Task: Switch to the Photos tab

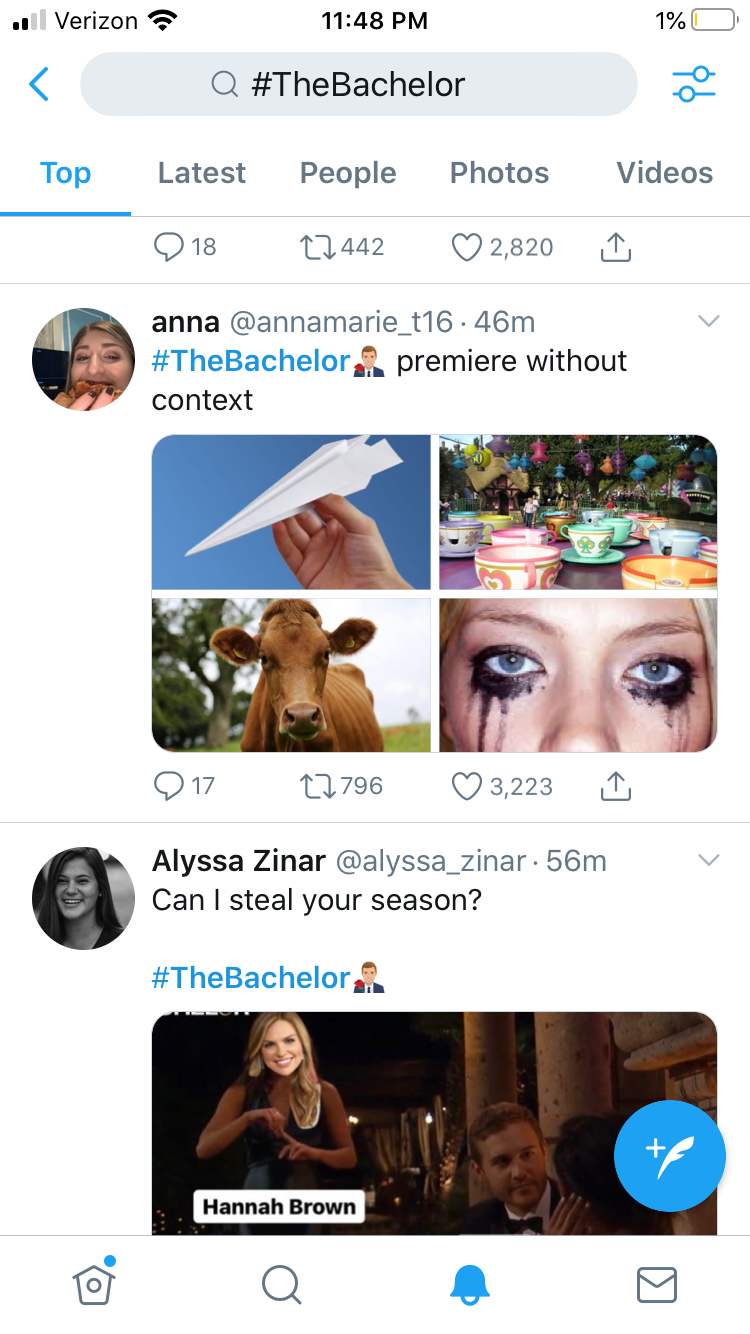Action: pyautogui.click(x=499, y=173)
